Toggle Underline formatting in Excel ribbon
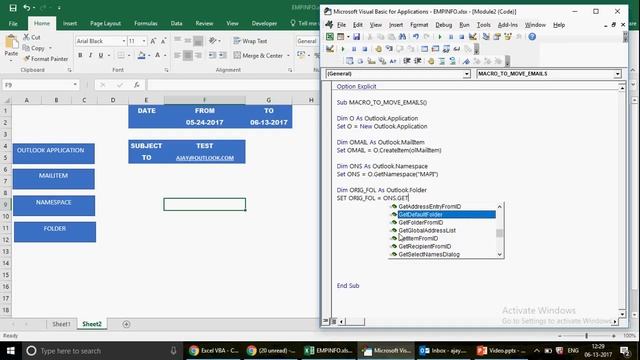Viewport: 640px width, 360px height. click(x=100, y=55)
